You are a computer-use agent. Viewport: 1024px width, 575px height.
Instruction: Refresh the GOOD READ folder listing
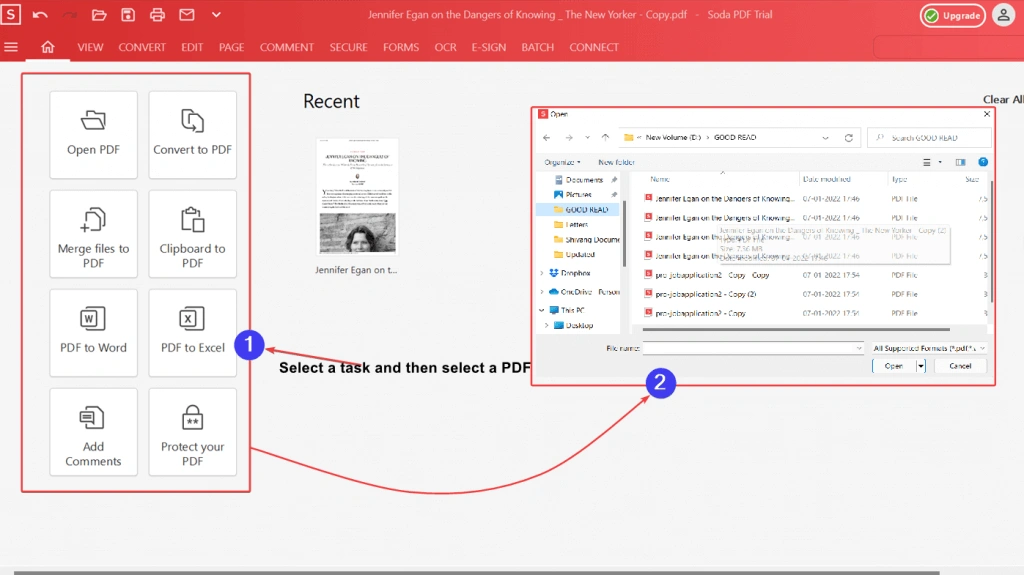point(849,138)
